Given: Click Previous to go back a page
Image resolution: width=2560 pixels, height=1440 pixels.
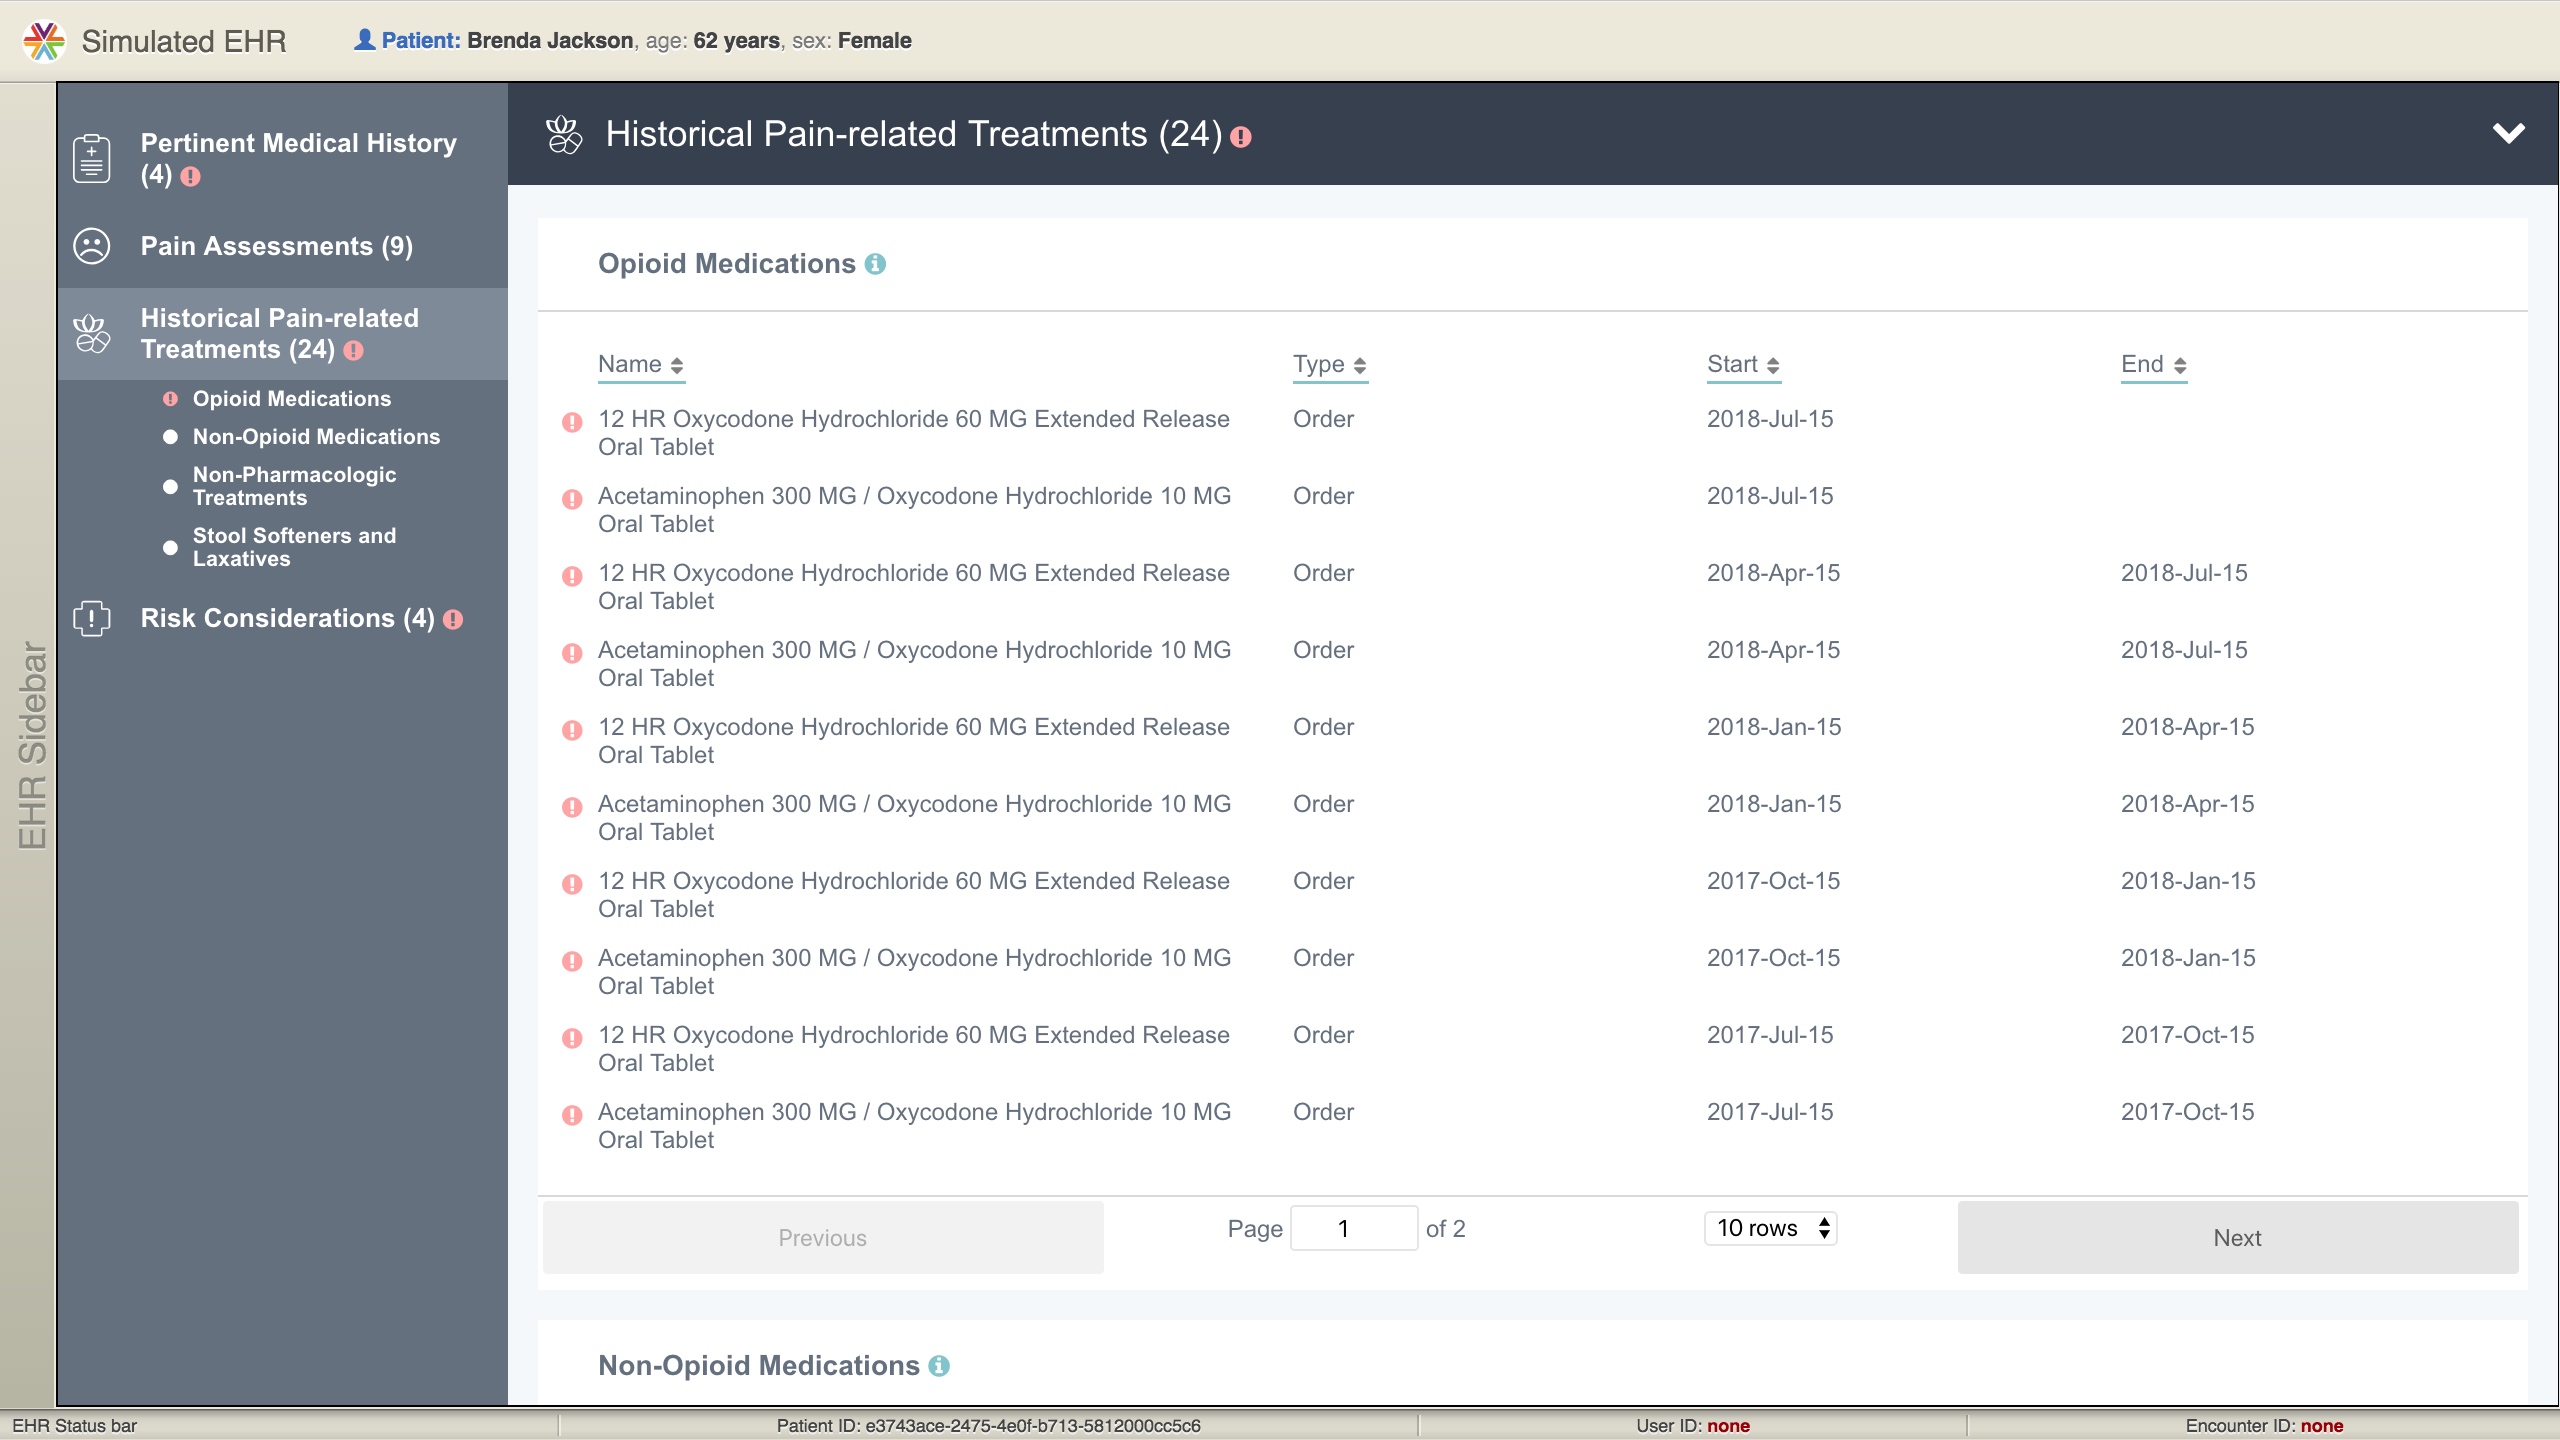Looking at the screenshot, I should point(823,1238).
